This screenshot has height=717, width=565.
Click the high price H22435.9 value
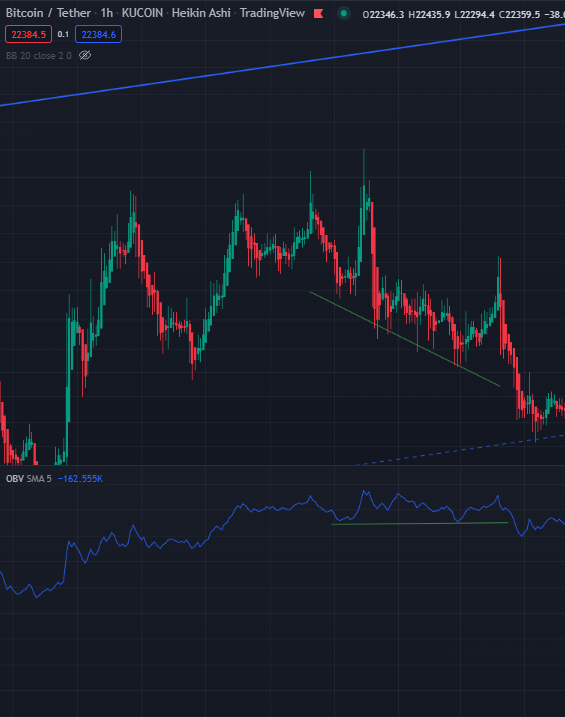pyautogui.click(x=429, y=15)
